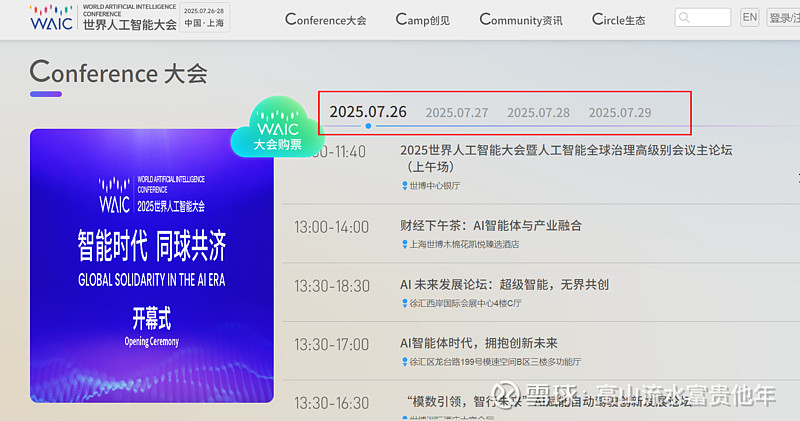
Task: Click the venue text 上海世博木棉花凯悦臻选酒店
Action: pyautogui.click(x=464, y=244)
